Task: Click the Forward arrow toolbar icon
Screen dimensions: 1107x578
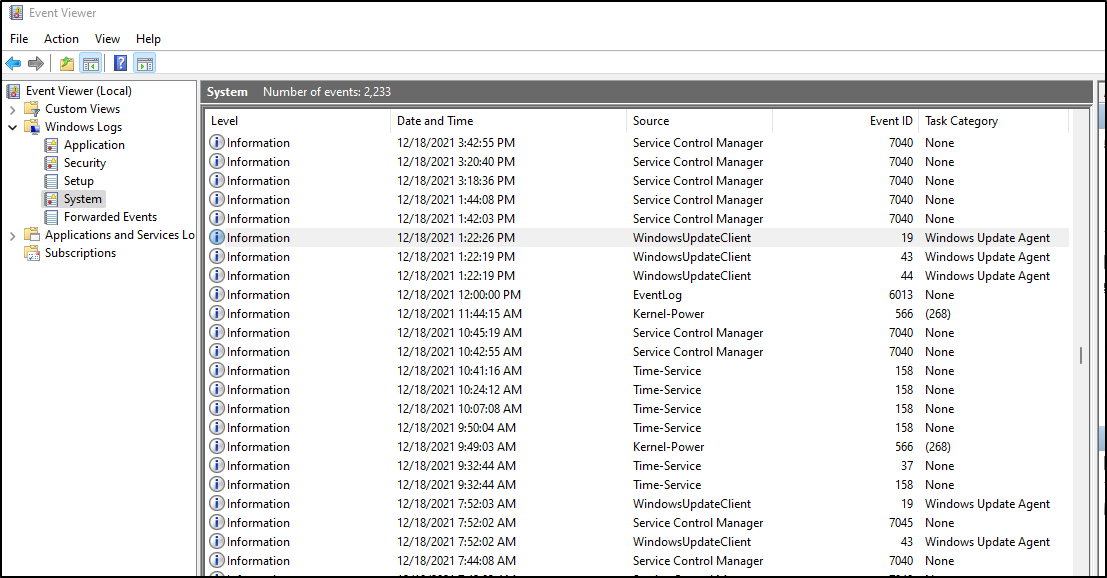Action: click(35, 64)
